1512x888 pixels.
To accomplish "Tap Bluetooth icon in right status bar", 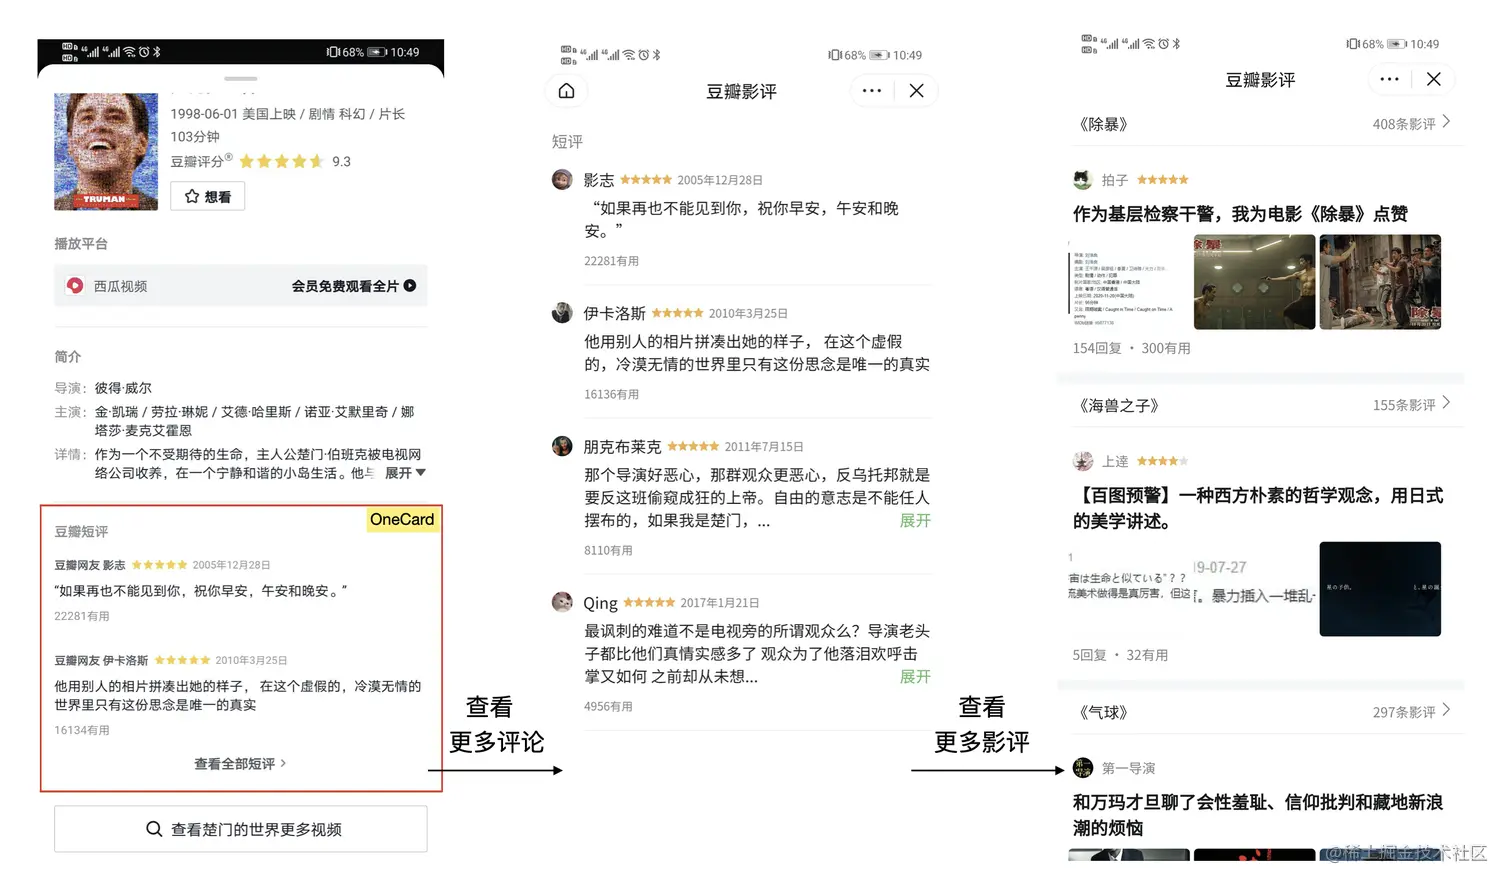I will pos(1176,44).
